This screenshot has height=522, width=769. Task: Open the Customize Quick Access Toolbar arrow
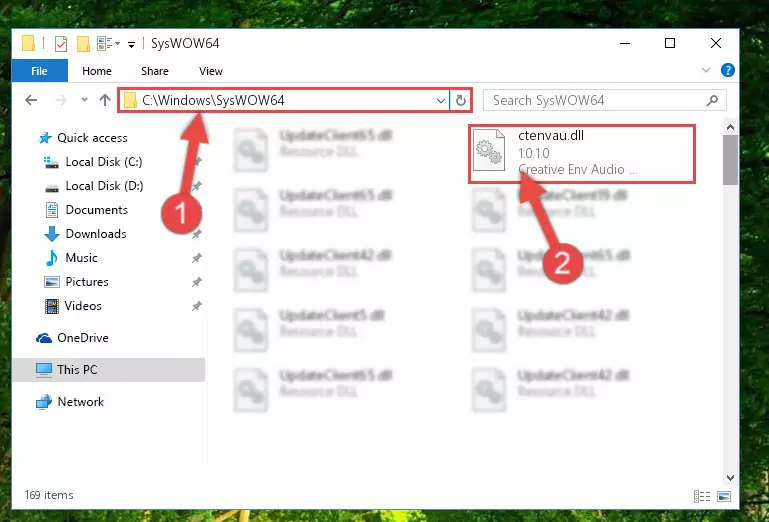(x=131, y=45)
